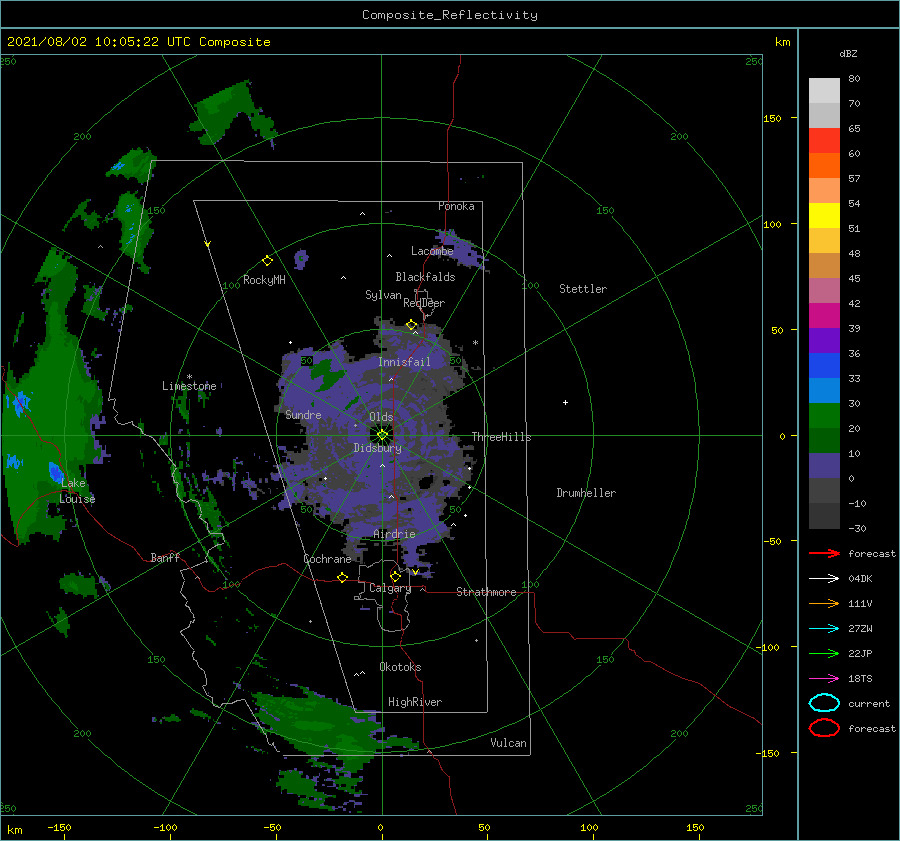Pick the green 22JP arrow icon
Viewport: 900px width, 841px height.
click(824, 653)
